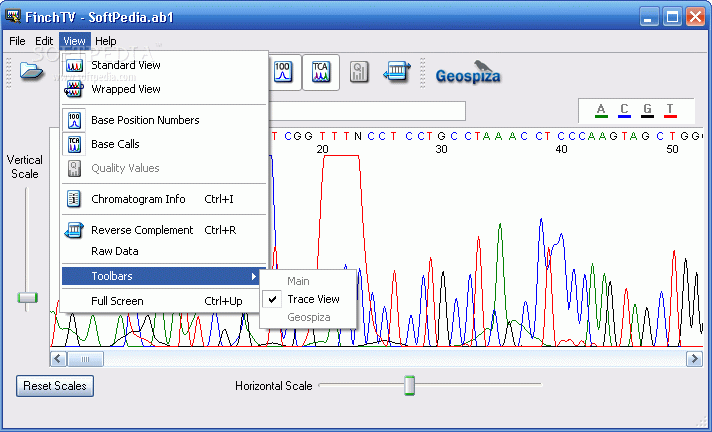The height and width of the screenshot is (432, 712).
Task: Toggle Base Position Numbers toolbar button
Action: click(283, 72)
